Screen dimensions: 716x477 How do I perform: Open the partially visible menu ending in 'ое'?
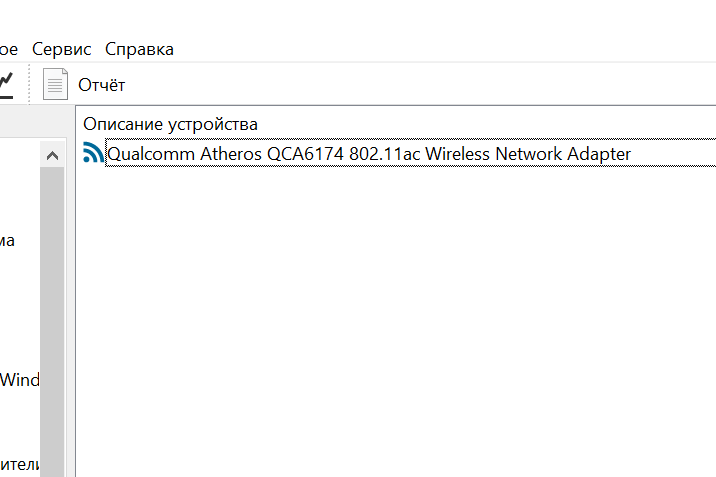point(9,49)
